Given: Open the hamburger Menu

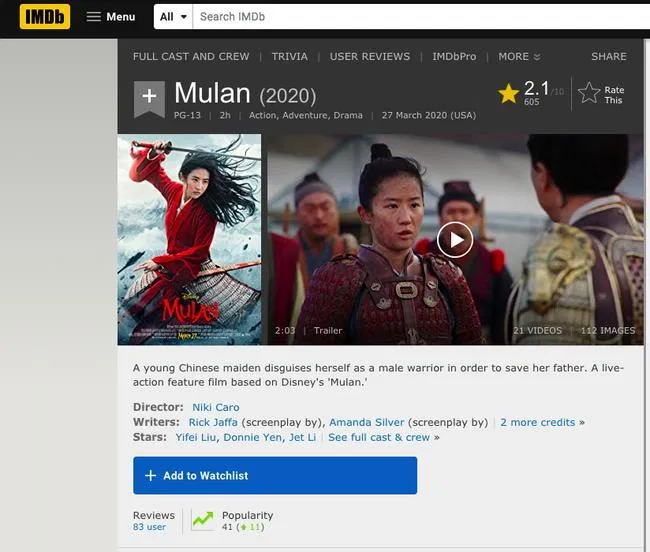Looking at the screenshot, I should 110,17.
